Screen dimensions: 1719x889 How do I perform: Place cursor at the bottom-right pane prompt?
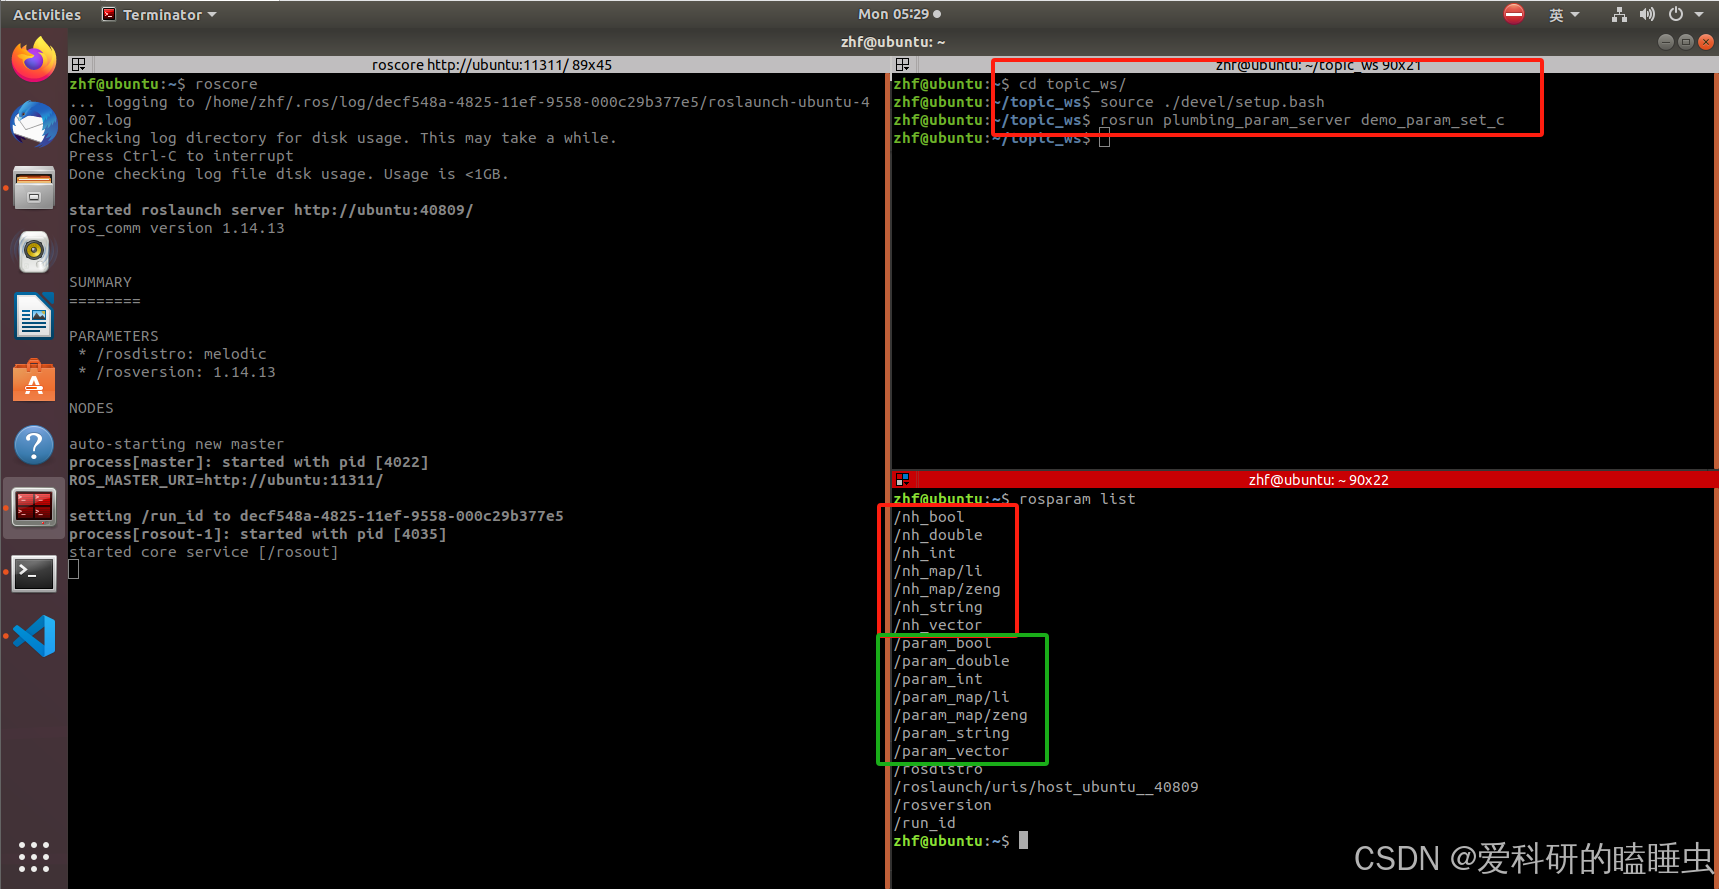point(1023,841)
